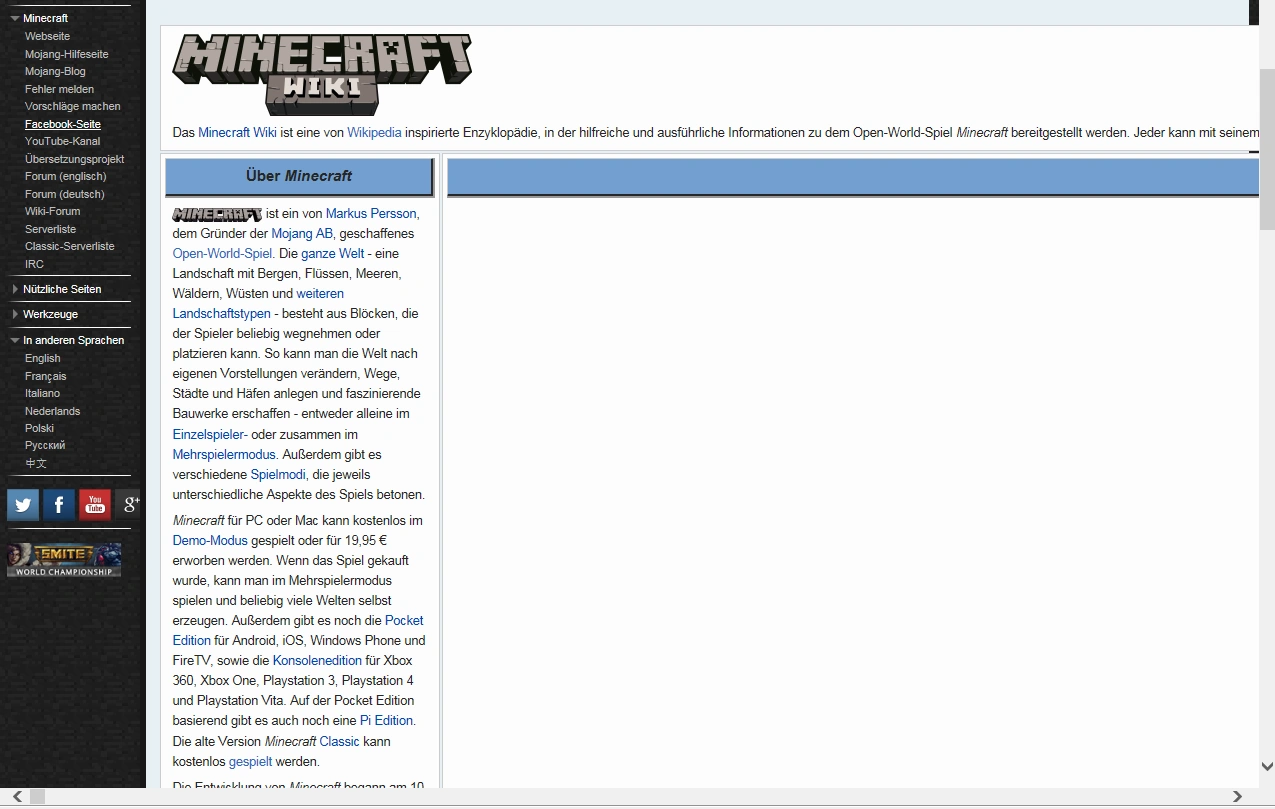Open the Wiki-Forum sidebar link

(x=52, y=211)
